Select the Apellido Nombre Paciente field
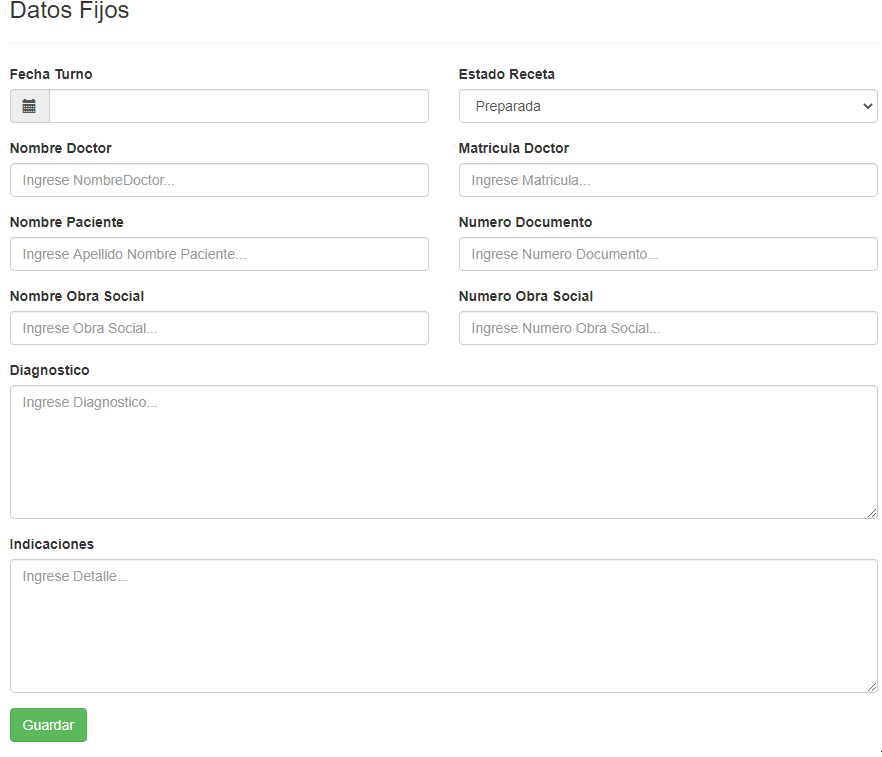 click(x=219, y=254)
